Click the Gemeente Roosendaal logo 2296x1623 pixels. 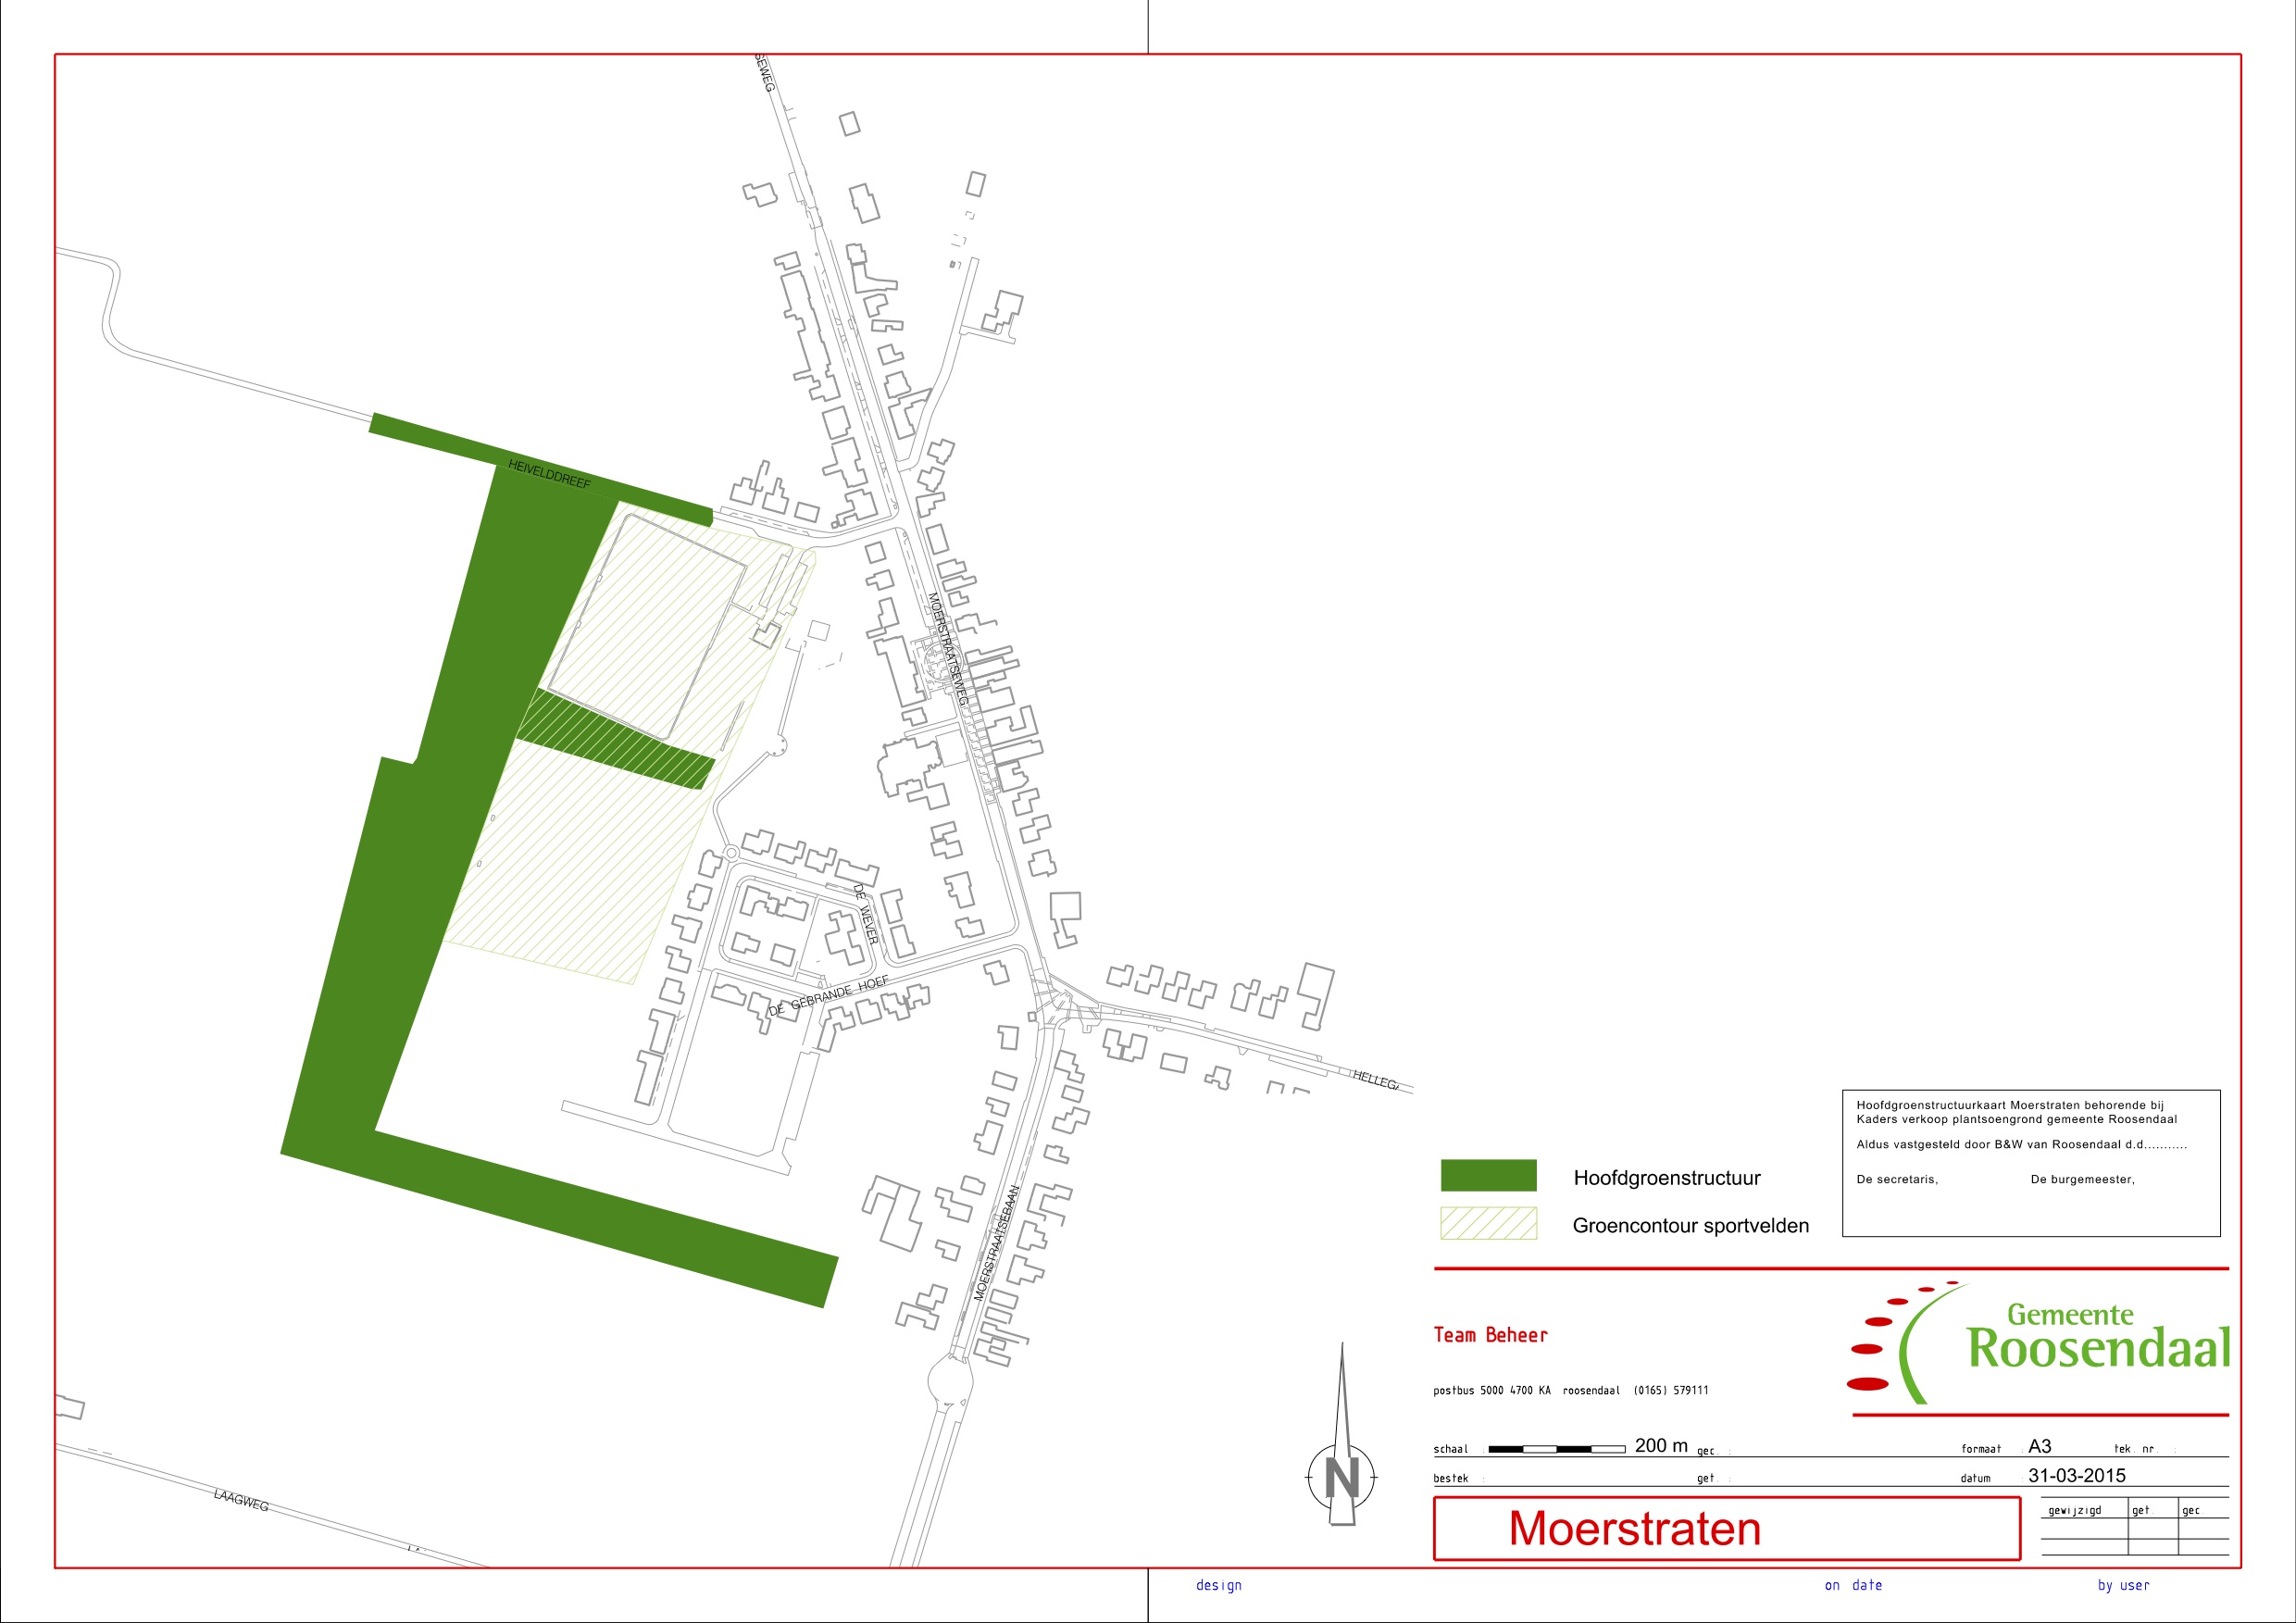pos(2040,1343)
